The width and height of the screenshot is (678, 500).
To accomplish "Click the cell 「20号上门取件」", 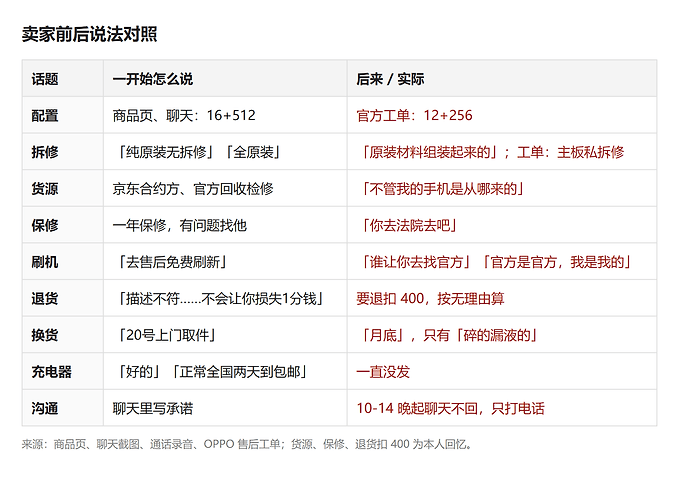I will (225, 334).
